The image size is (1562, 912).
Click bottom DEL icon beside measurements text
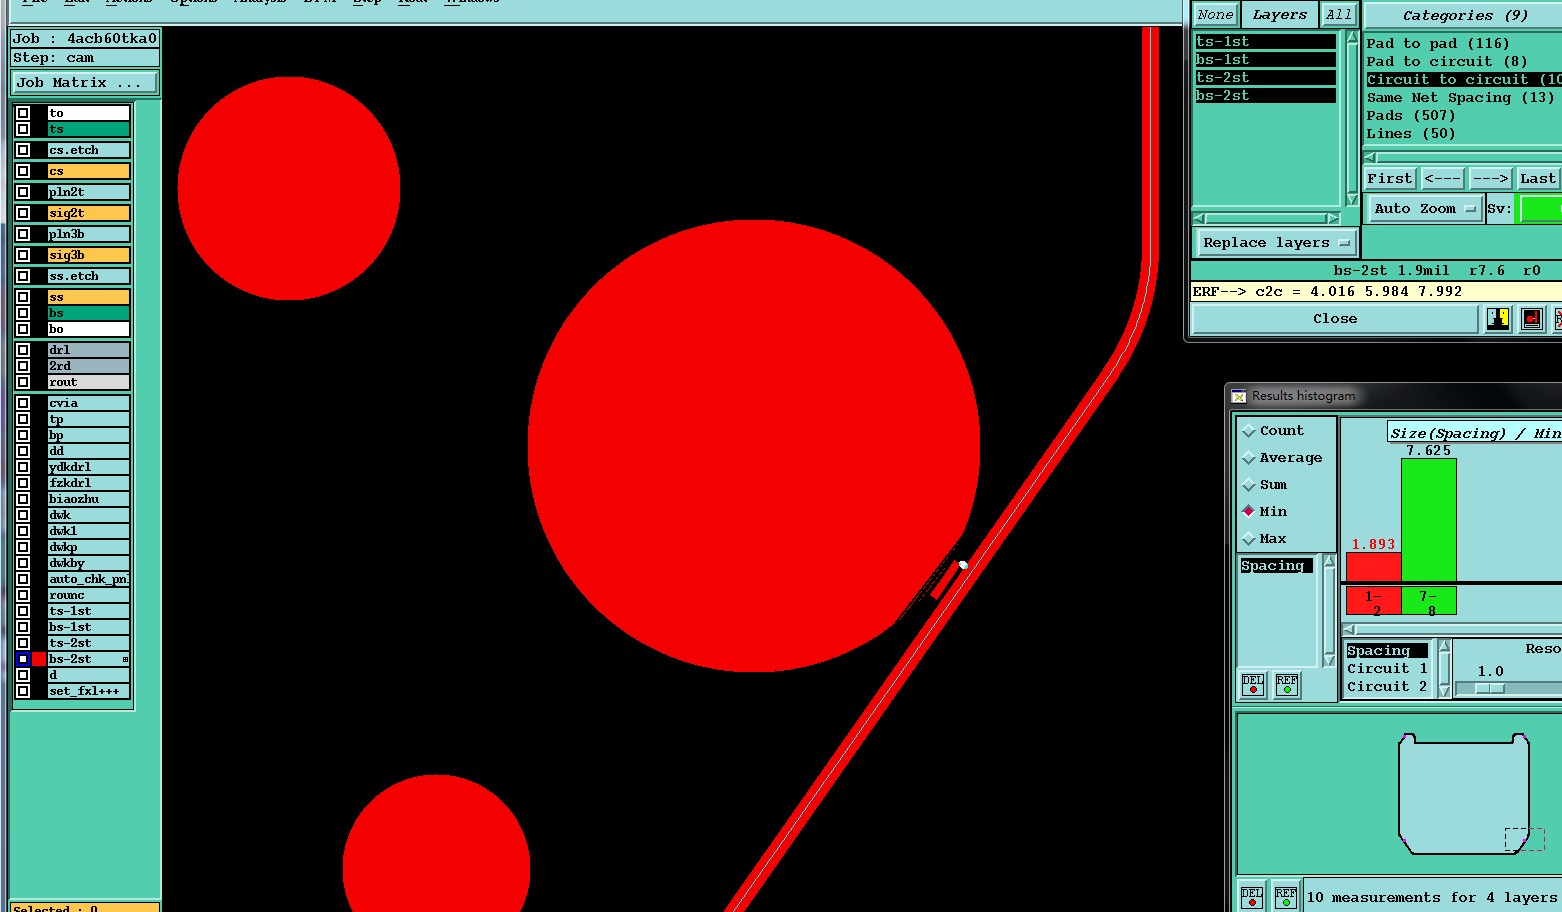pyautogui.click(x=1252, y=897)
